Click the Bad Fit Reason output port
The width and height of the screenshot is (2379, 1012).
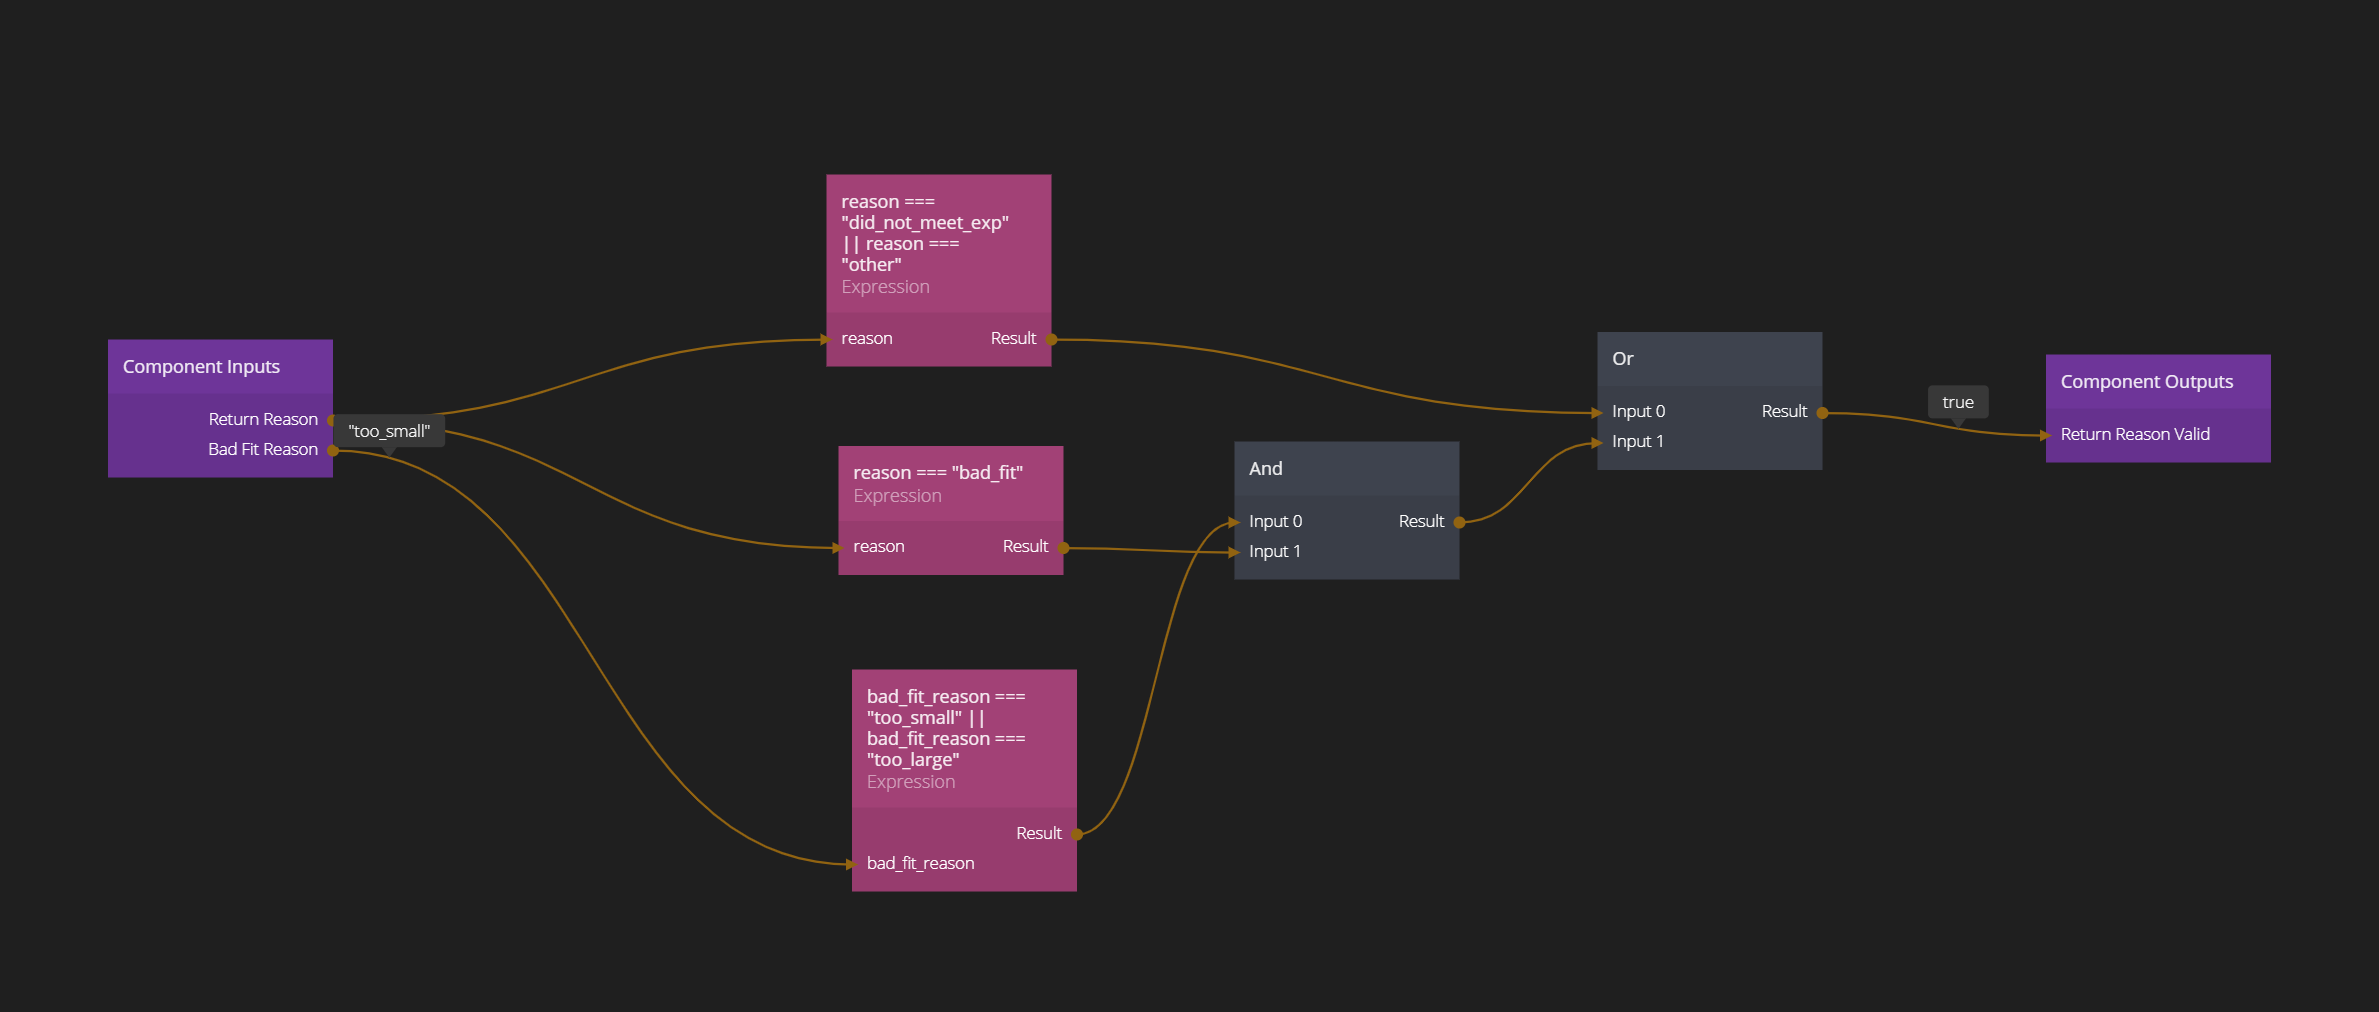click(x=333, y=450)
